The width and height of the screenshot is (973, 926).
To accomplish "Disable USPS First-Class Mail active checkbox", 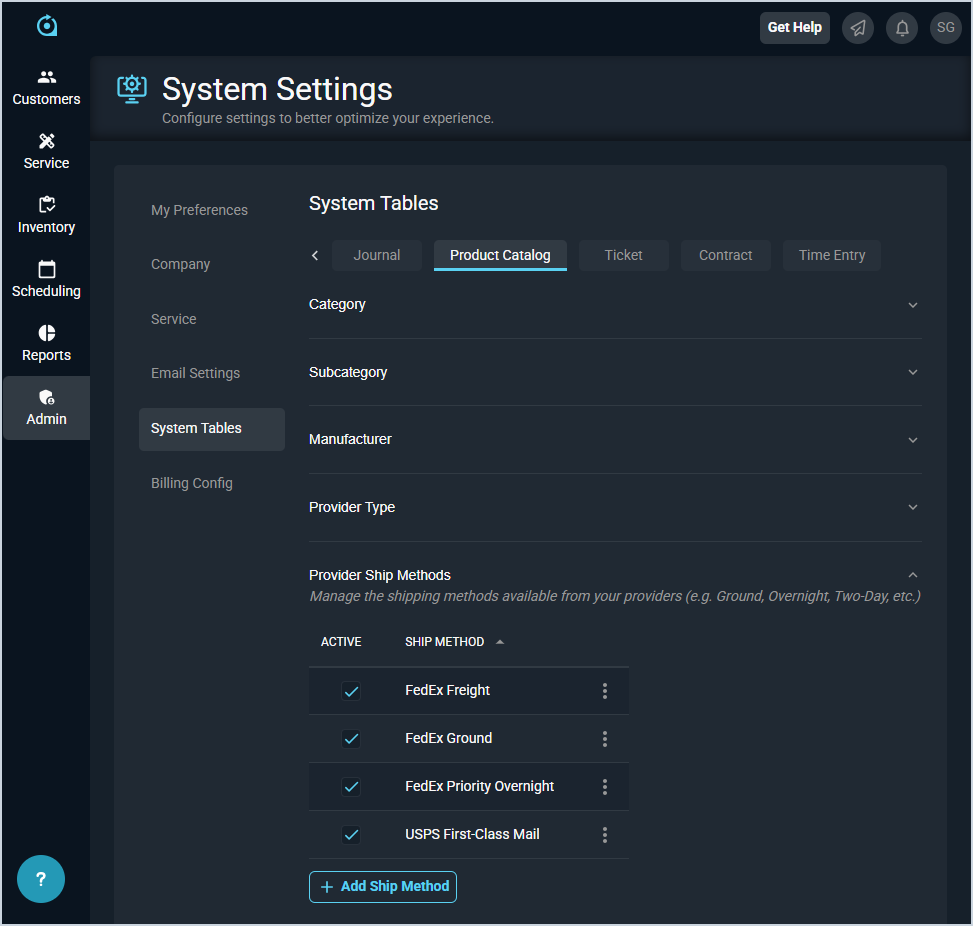I will tap(351, 835).
